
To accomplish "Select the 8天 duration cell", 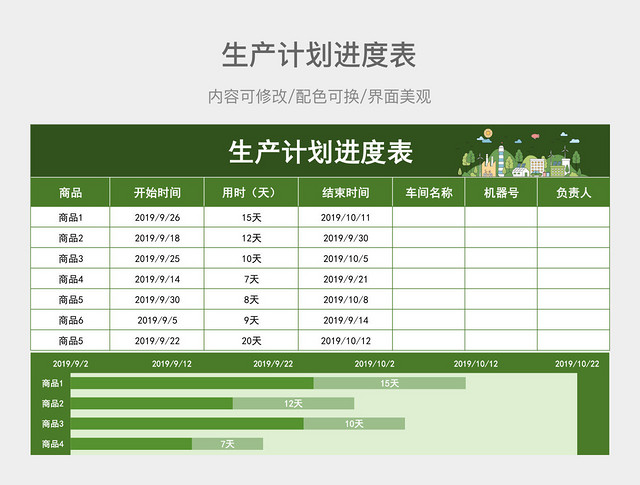I will [251, 299].
